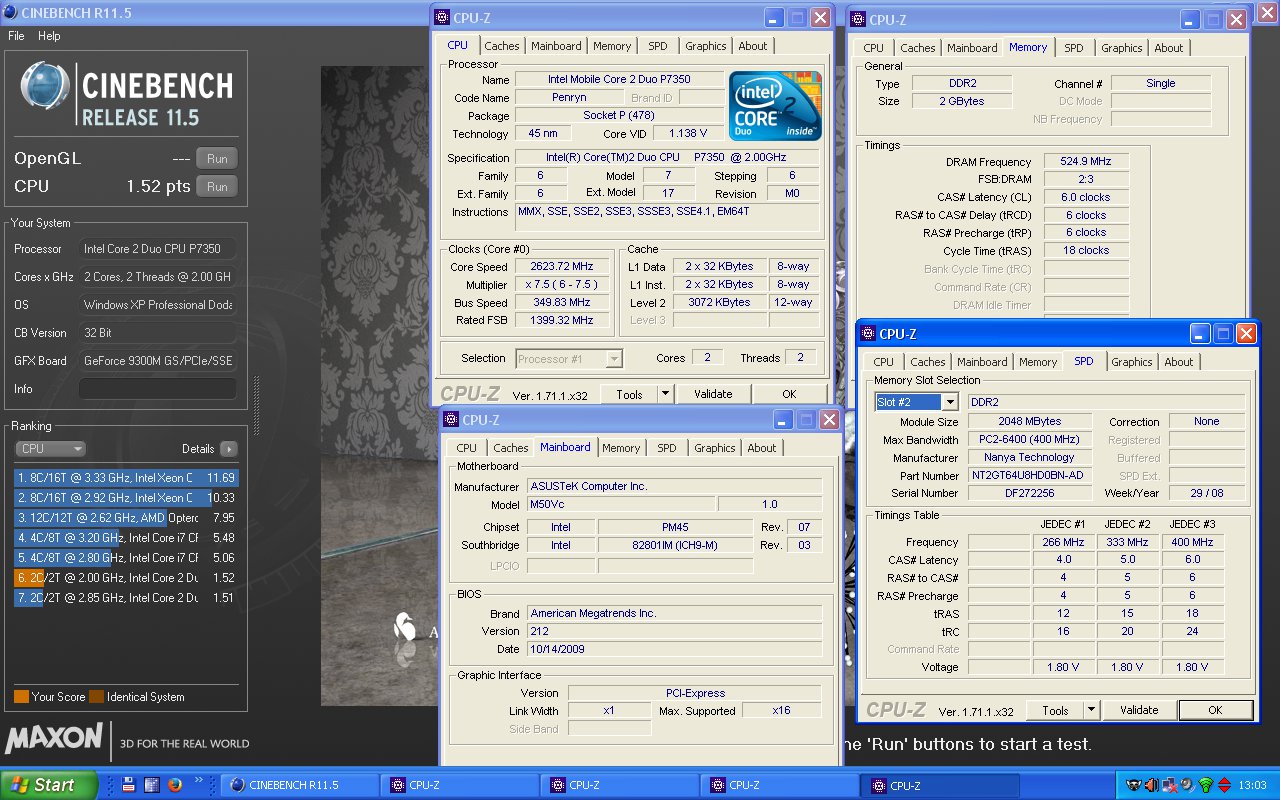The width and height of the screenshot is (1280, 800).
Task: Open the File menu in CINEBENCH
Action: (16, 36)
